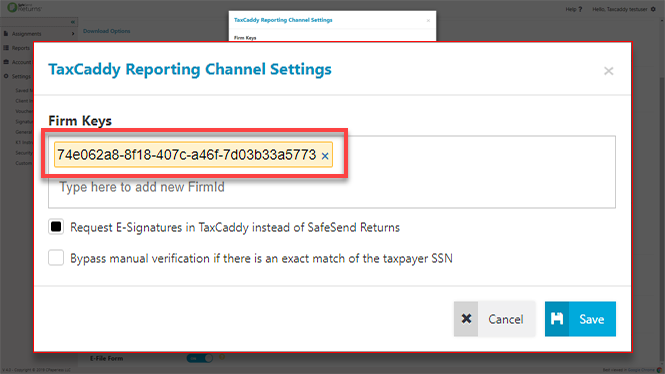Expand the Assignments chevron arrow

pyautogui.click(x=73, y=33)
